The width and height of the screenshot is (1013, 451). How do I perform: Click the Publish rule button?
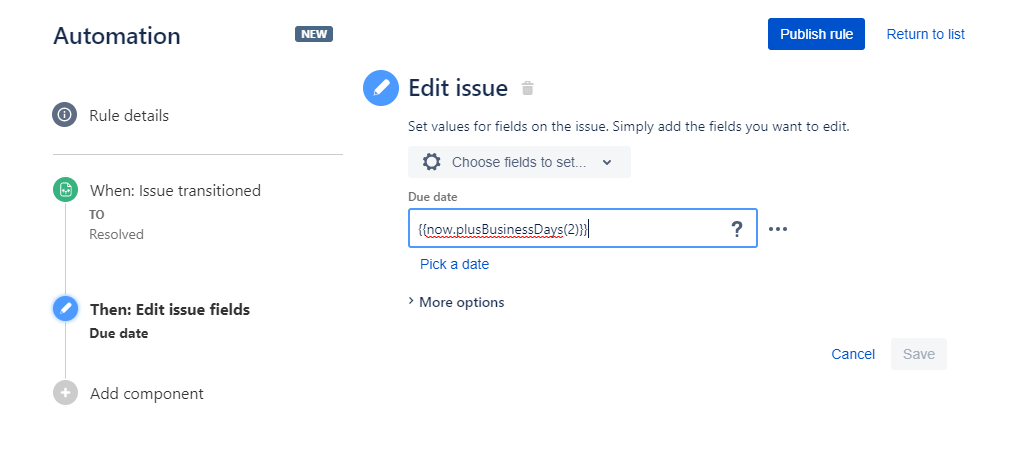click(817, 34)
